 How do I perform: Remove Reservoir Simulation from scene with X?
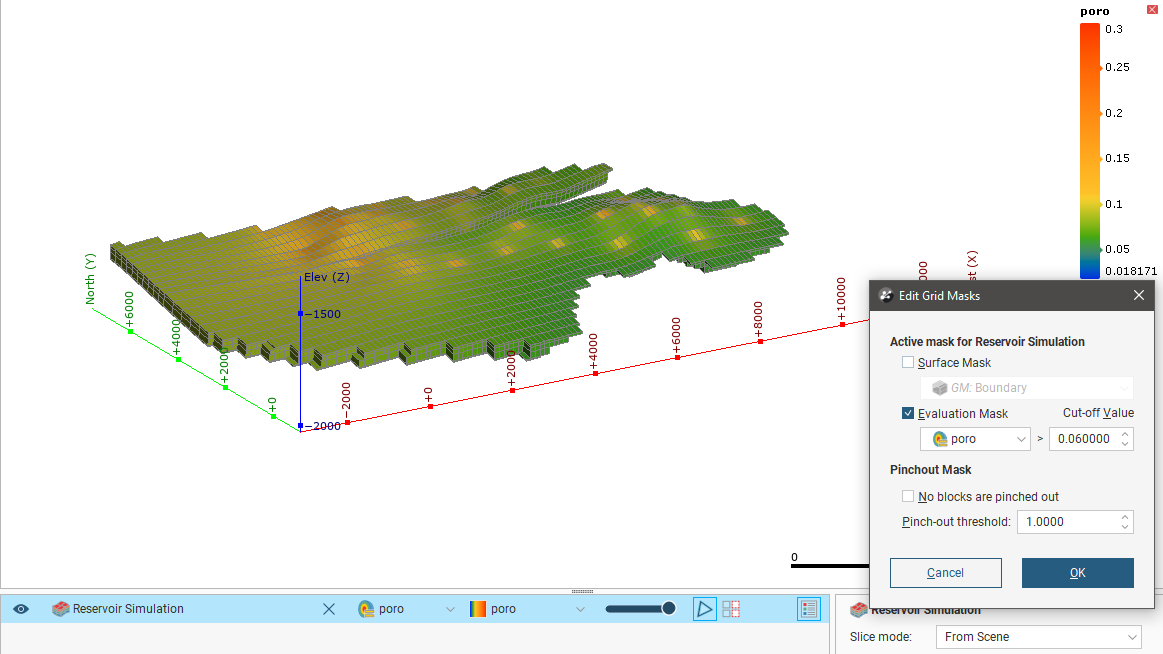(x=328, y=609)
